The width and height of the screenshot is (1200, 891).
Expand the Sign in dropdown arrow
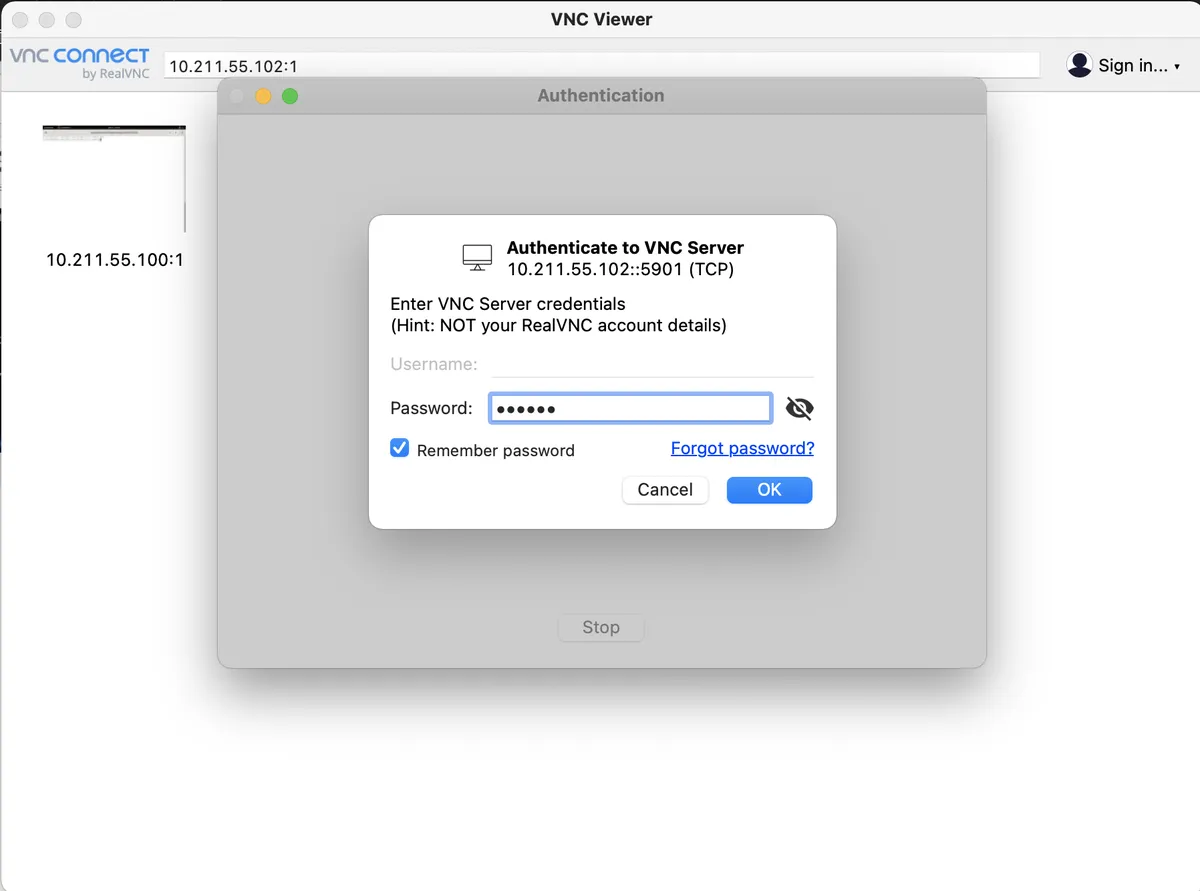pyautogui.click(x=1177, y=67)
